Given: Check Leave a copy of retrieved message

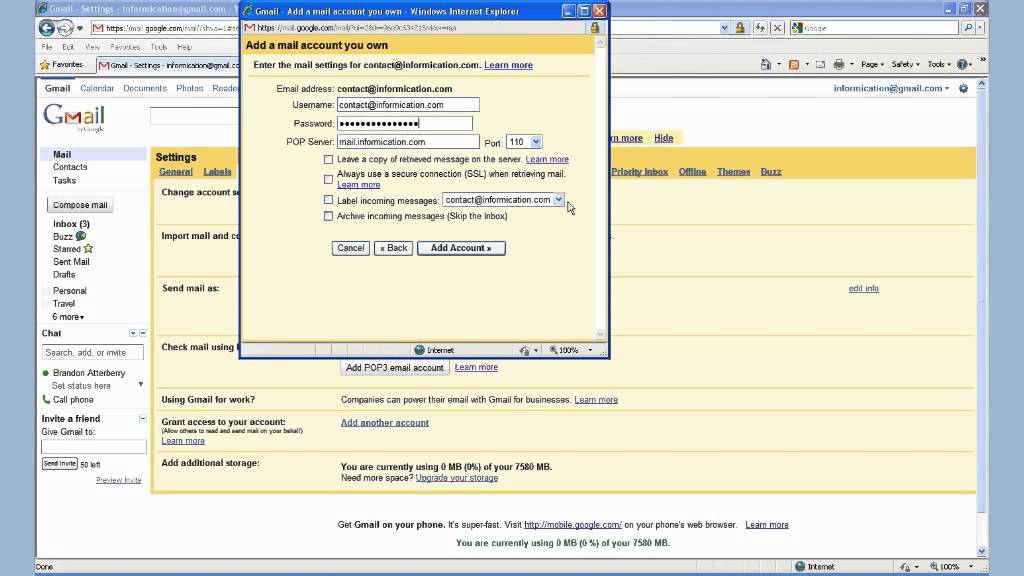Looking at the screenshot, I should [328, 159].
